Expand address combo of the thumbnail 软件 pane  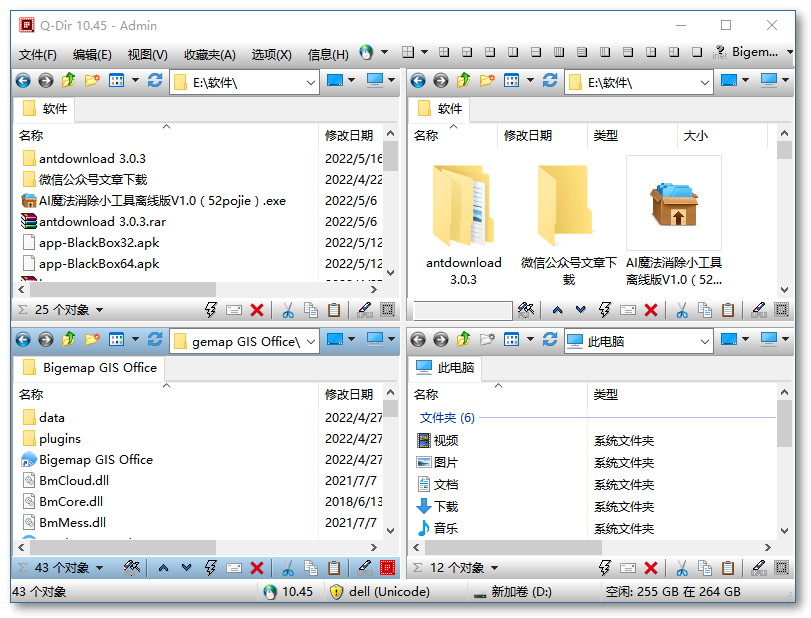[704, 83]
